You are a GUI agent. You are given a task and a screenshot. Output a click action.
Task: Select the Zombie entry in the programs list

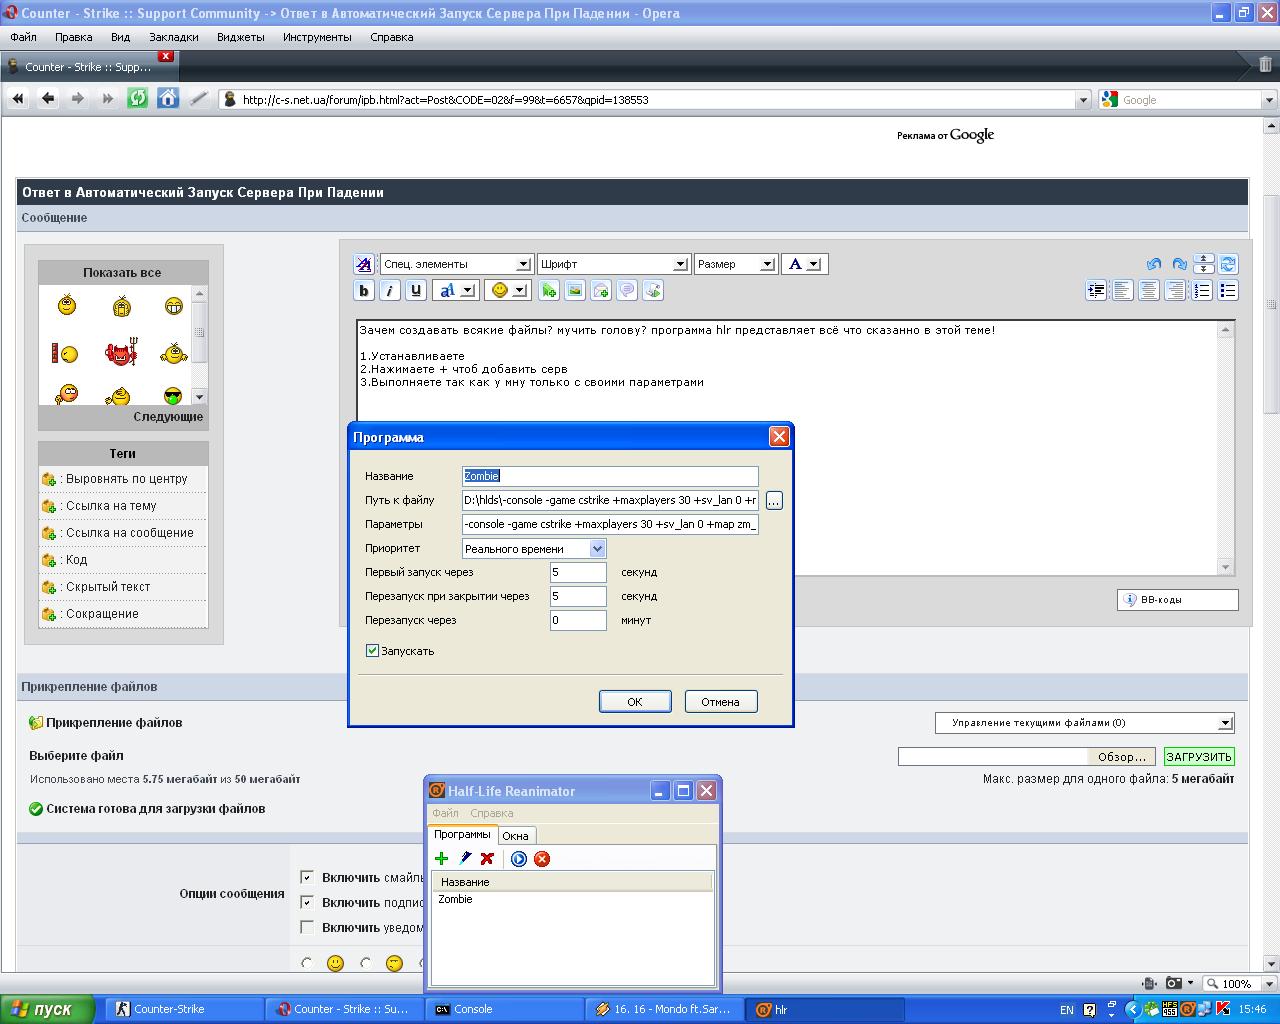[x=455, y=899]
